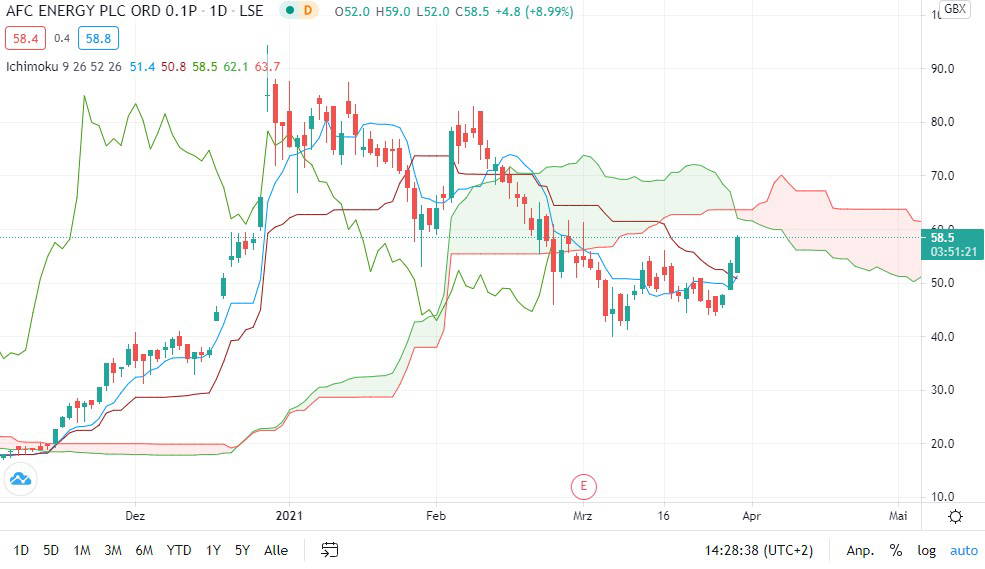Click the Ichimoku value 62.1
Image resolution: width=985 pixels, height=569 pixels.
point(236,67)
